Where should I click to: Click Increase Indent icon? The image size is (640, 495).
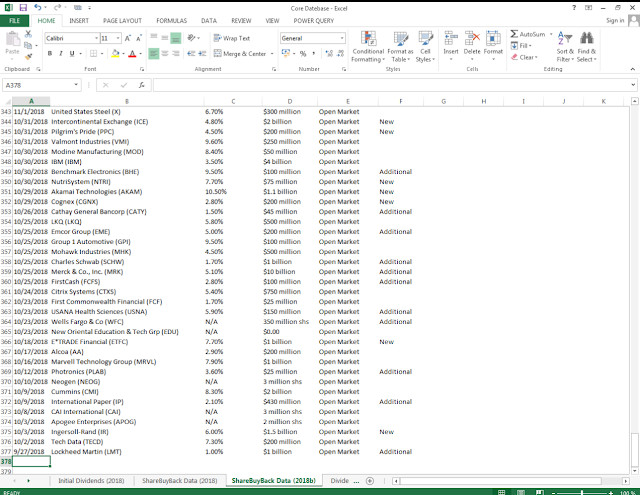(202, 53)
